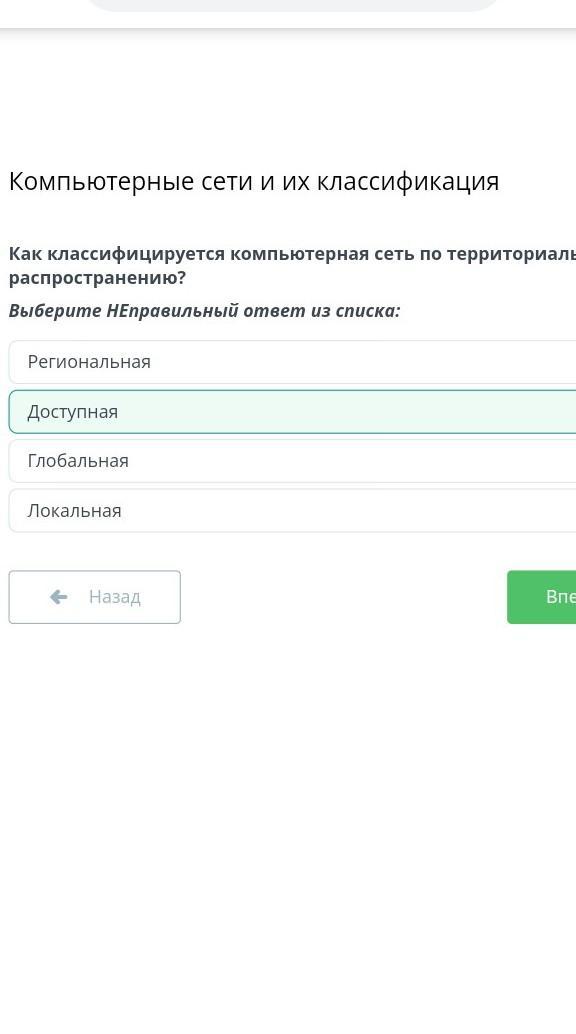Click the instruction Выберите НЕправильный ответ из списка

click(x=205, y=311)
